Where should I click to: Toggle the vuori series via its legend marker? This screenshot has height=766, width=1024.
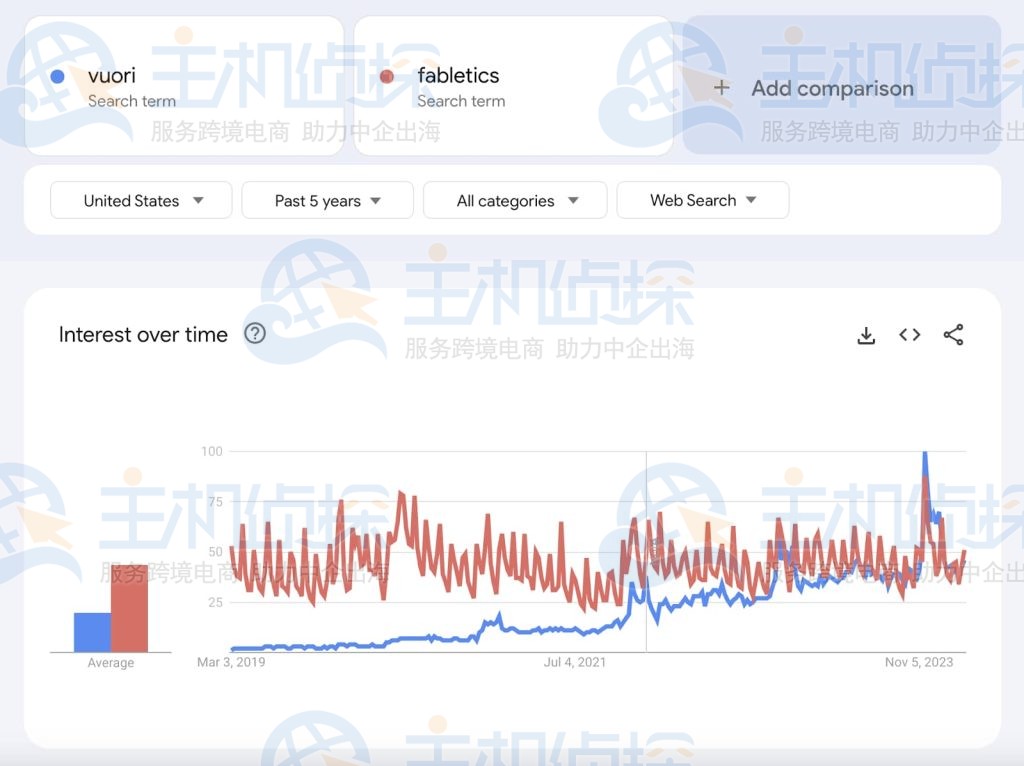(x=57, y=76)
